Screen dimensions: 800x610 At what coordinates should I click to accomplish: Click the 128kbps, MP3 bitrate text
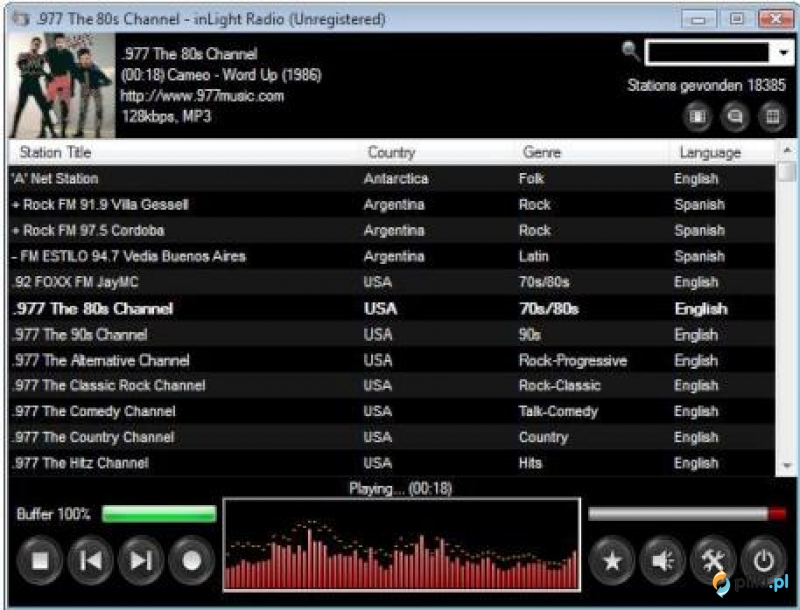point(166,116)
